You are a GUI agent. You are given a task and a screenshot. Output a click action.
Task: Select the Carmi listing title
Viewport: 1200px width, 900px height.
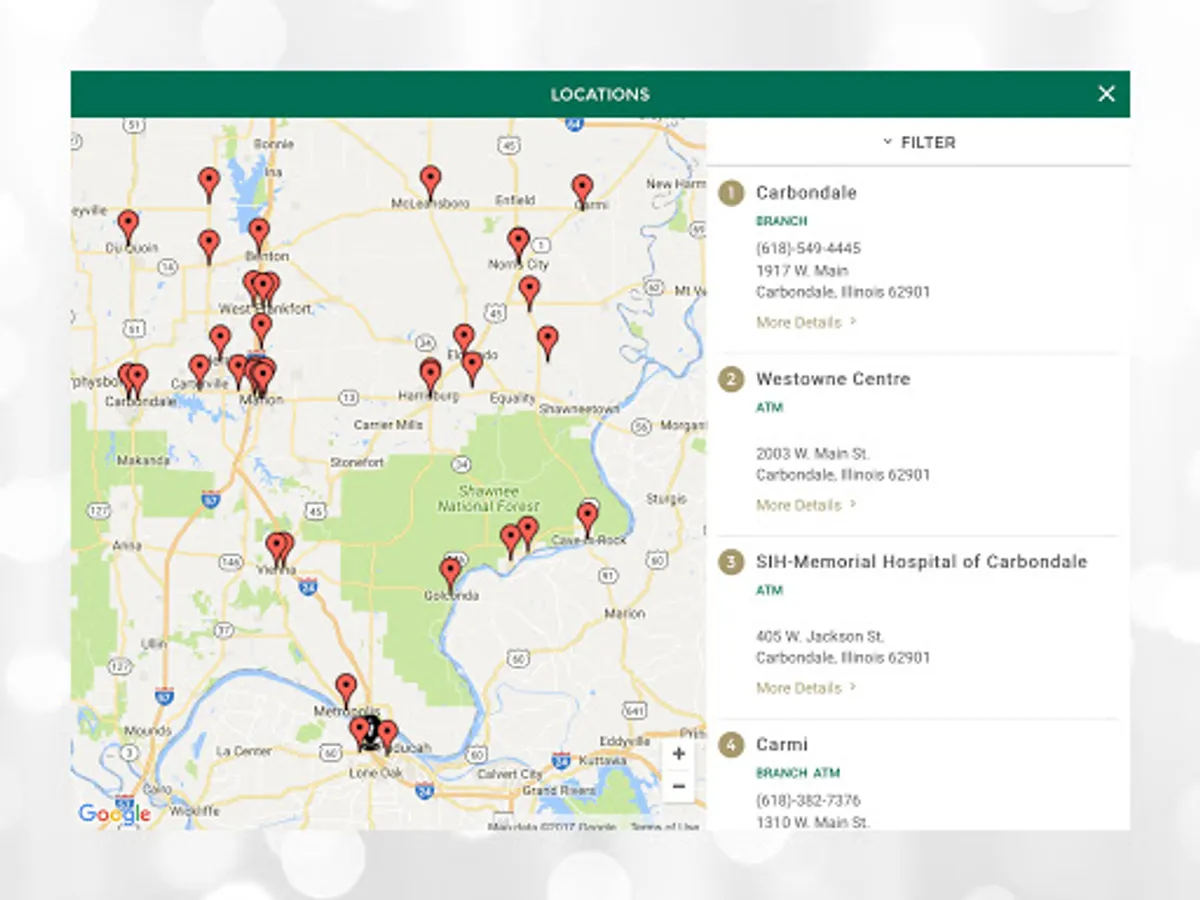[782, 745]
